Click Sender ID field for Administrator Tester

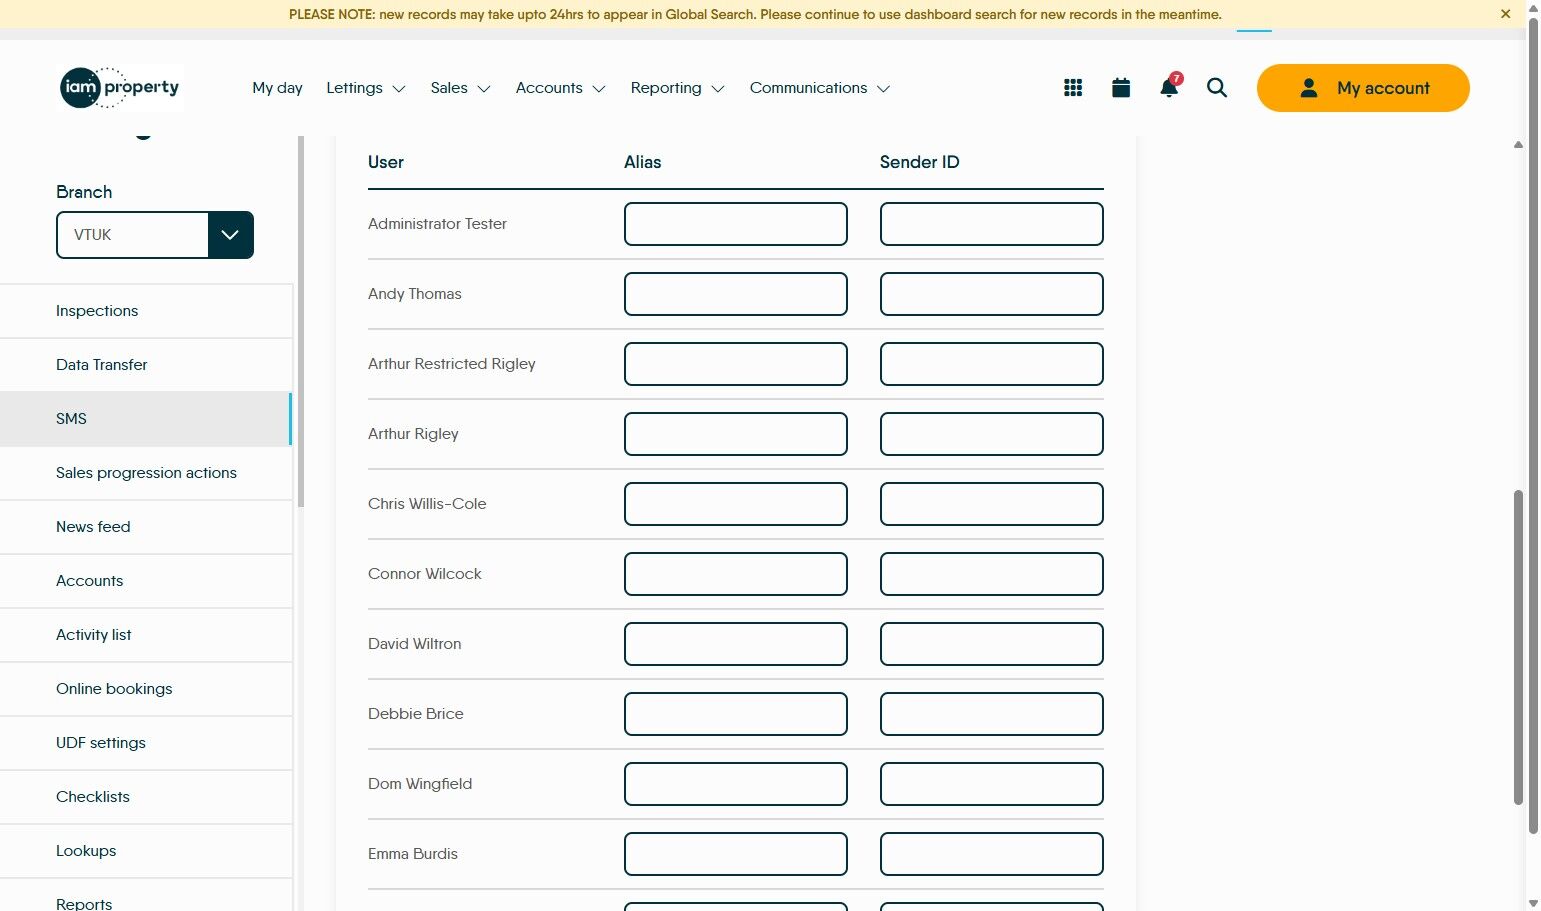tap(992, 224)
